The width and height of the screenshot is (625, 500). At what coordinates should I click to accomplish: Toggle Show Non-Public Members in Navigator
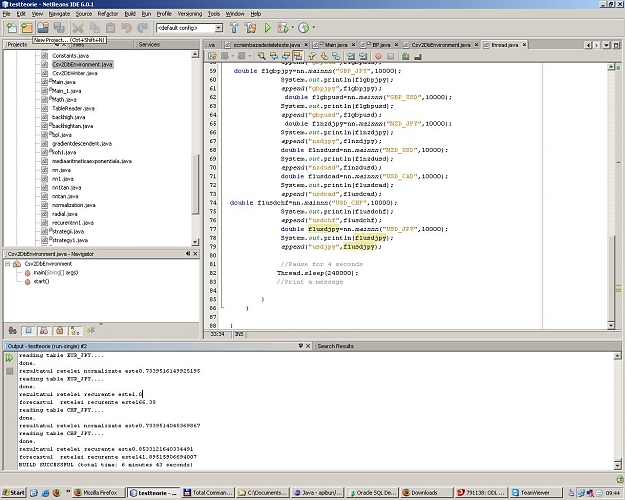[x=59, y=331]
